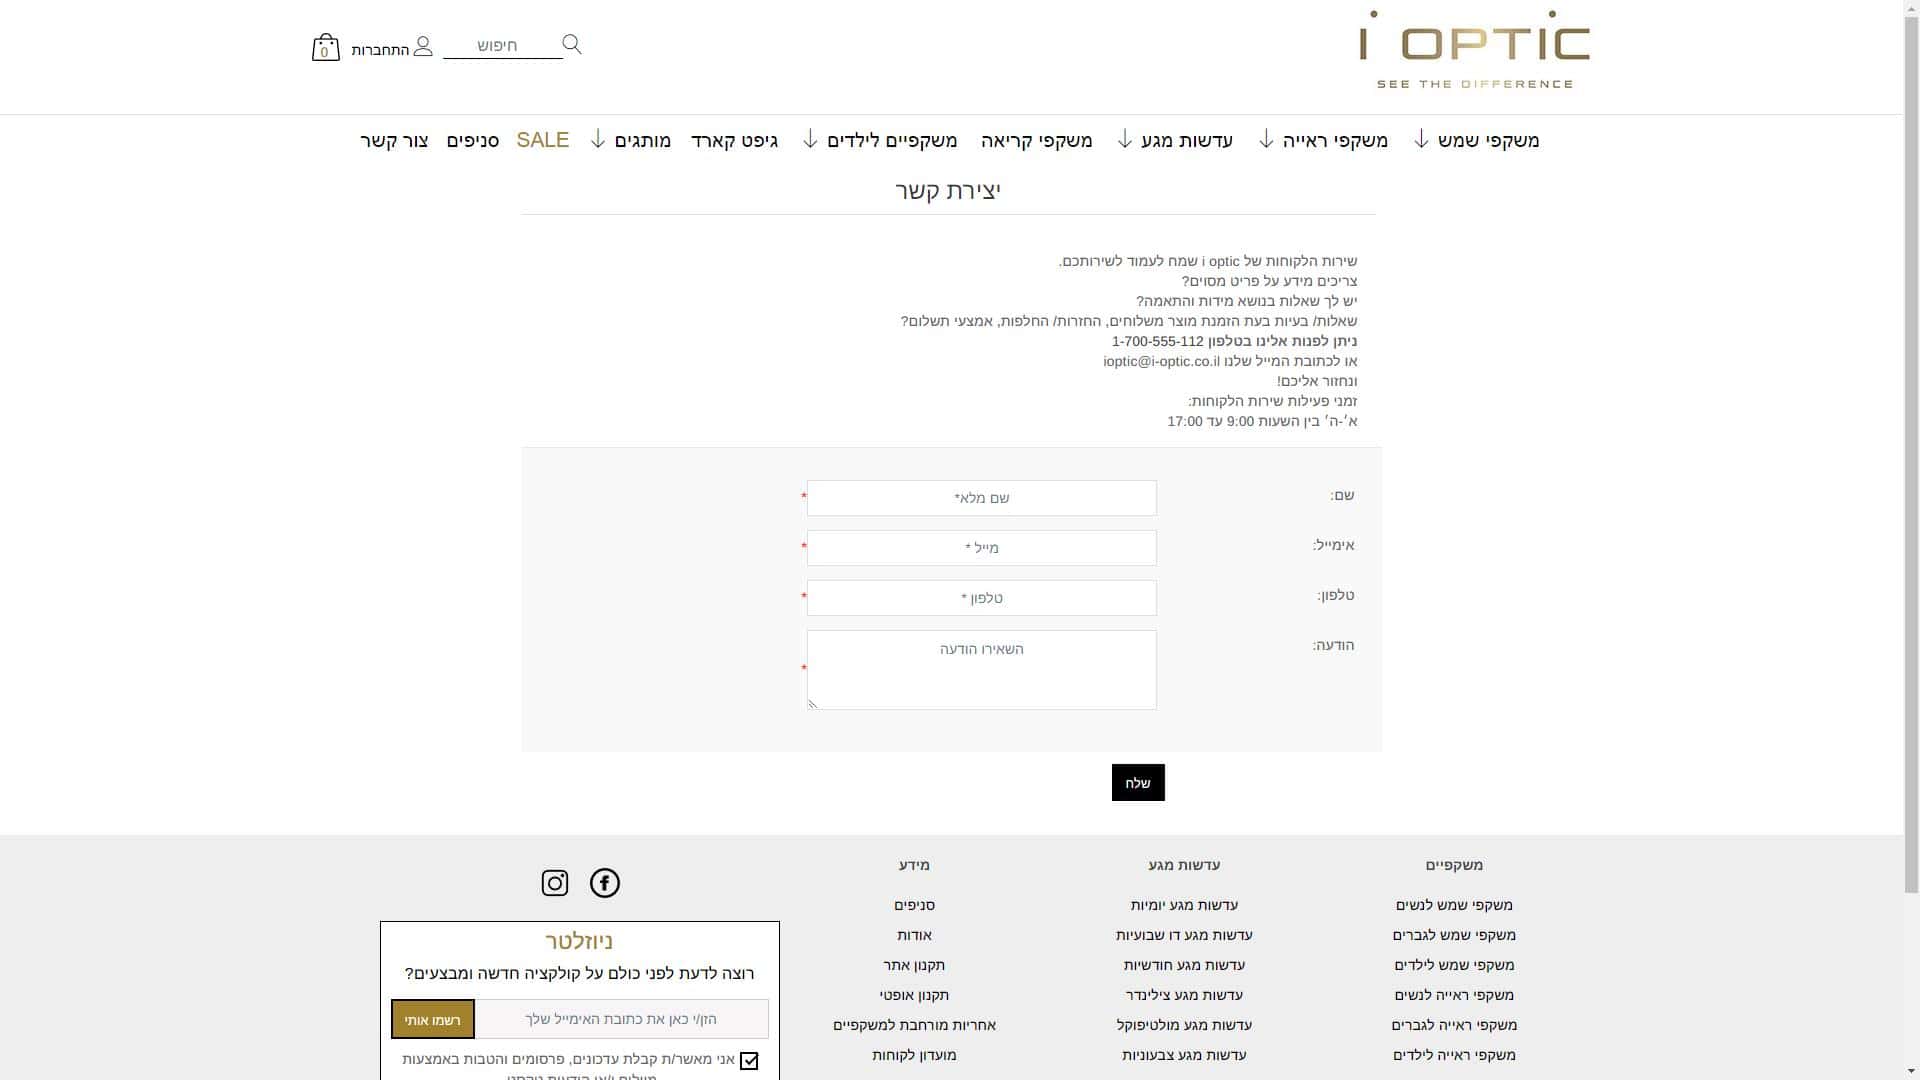Click the message textarea השאירו הודעה
Image resolution: width=1920 pixels, height=1080 pixels.
point(981,670)
